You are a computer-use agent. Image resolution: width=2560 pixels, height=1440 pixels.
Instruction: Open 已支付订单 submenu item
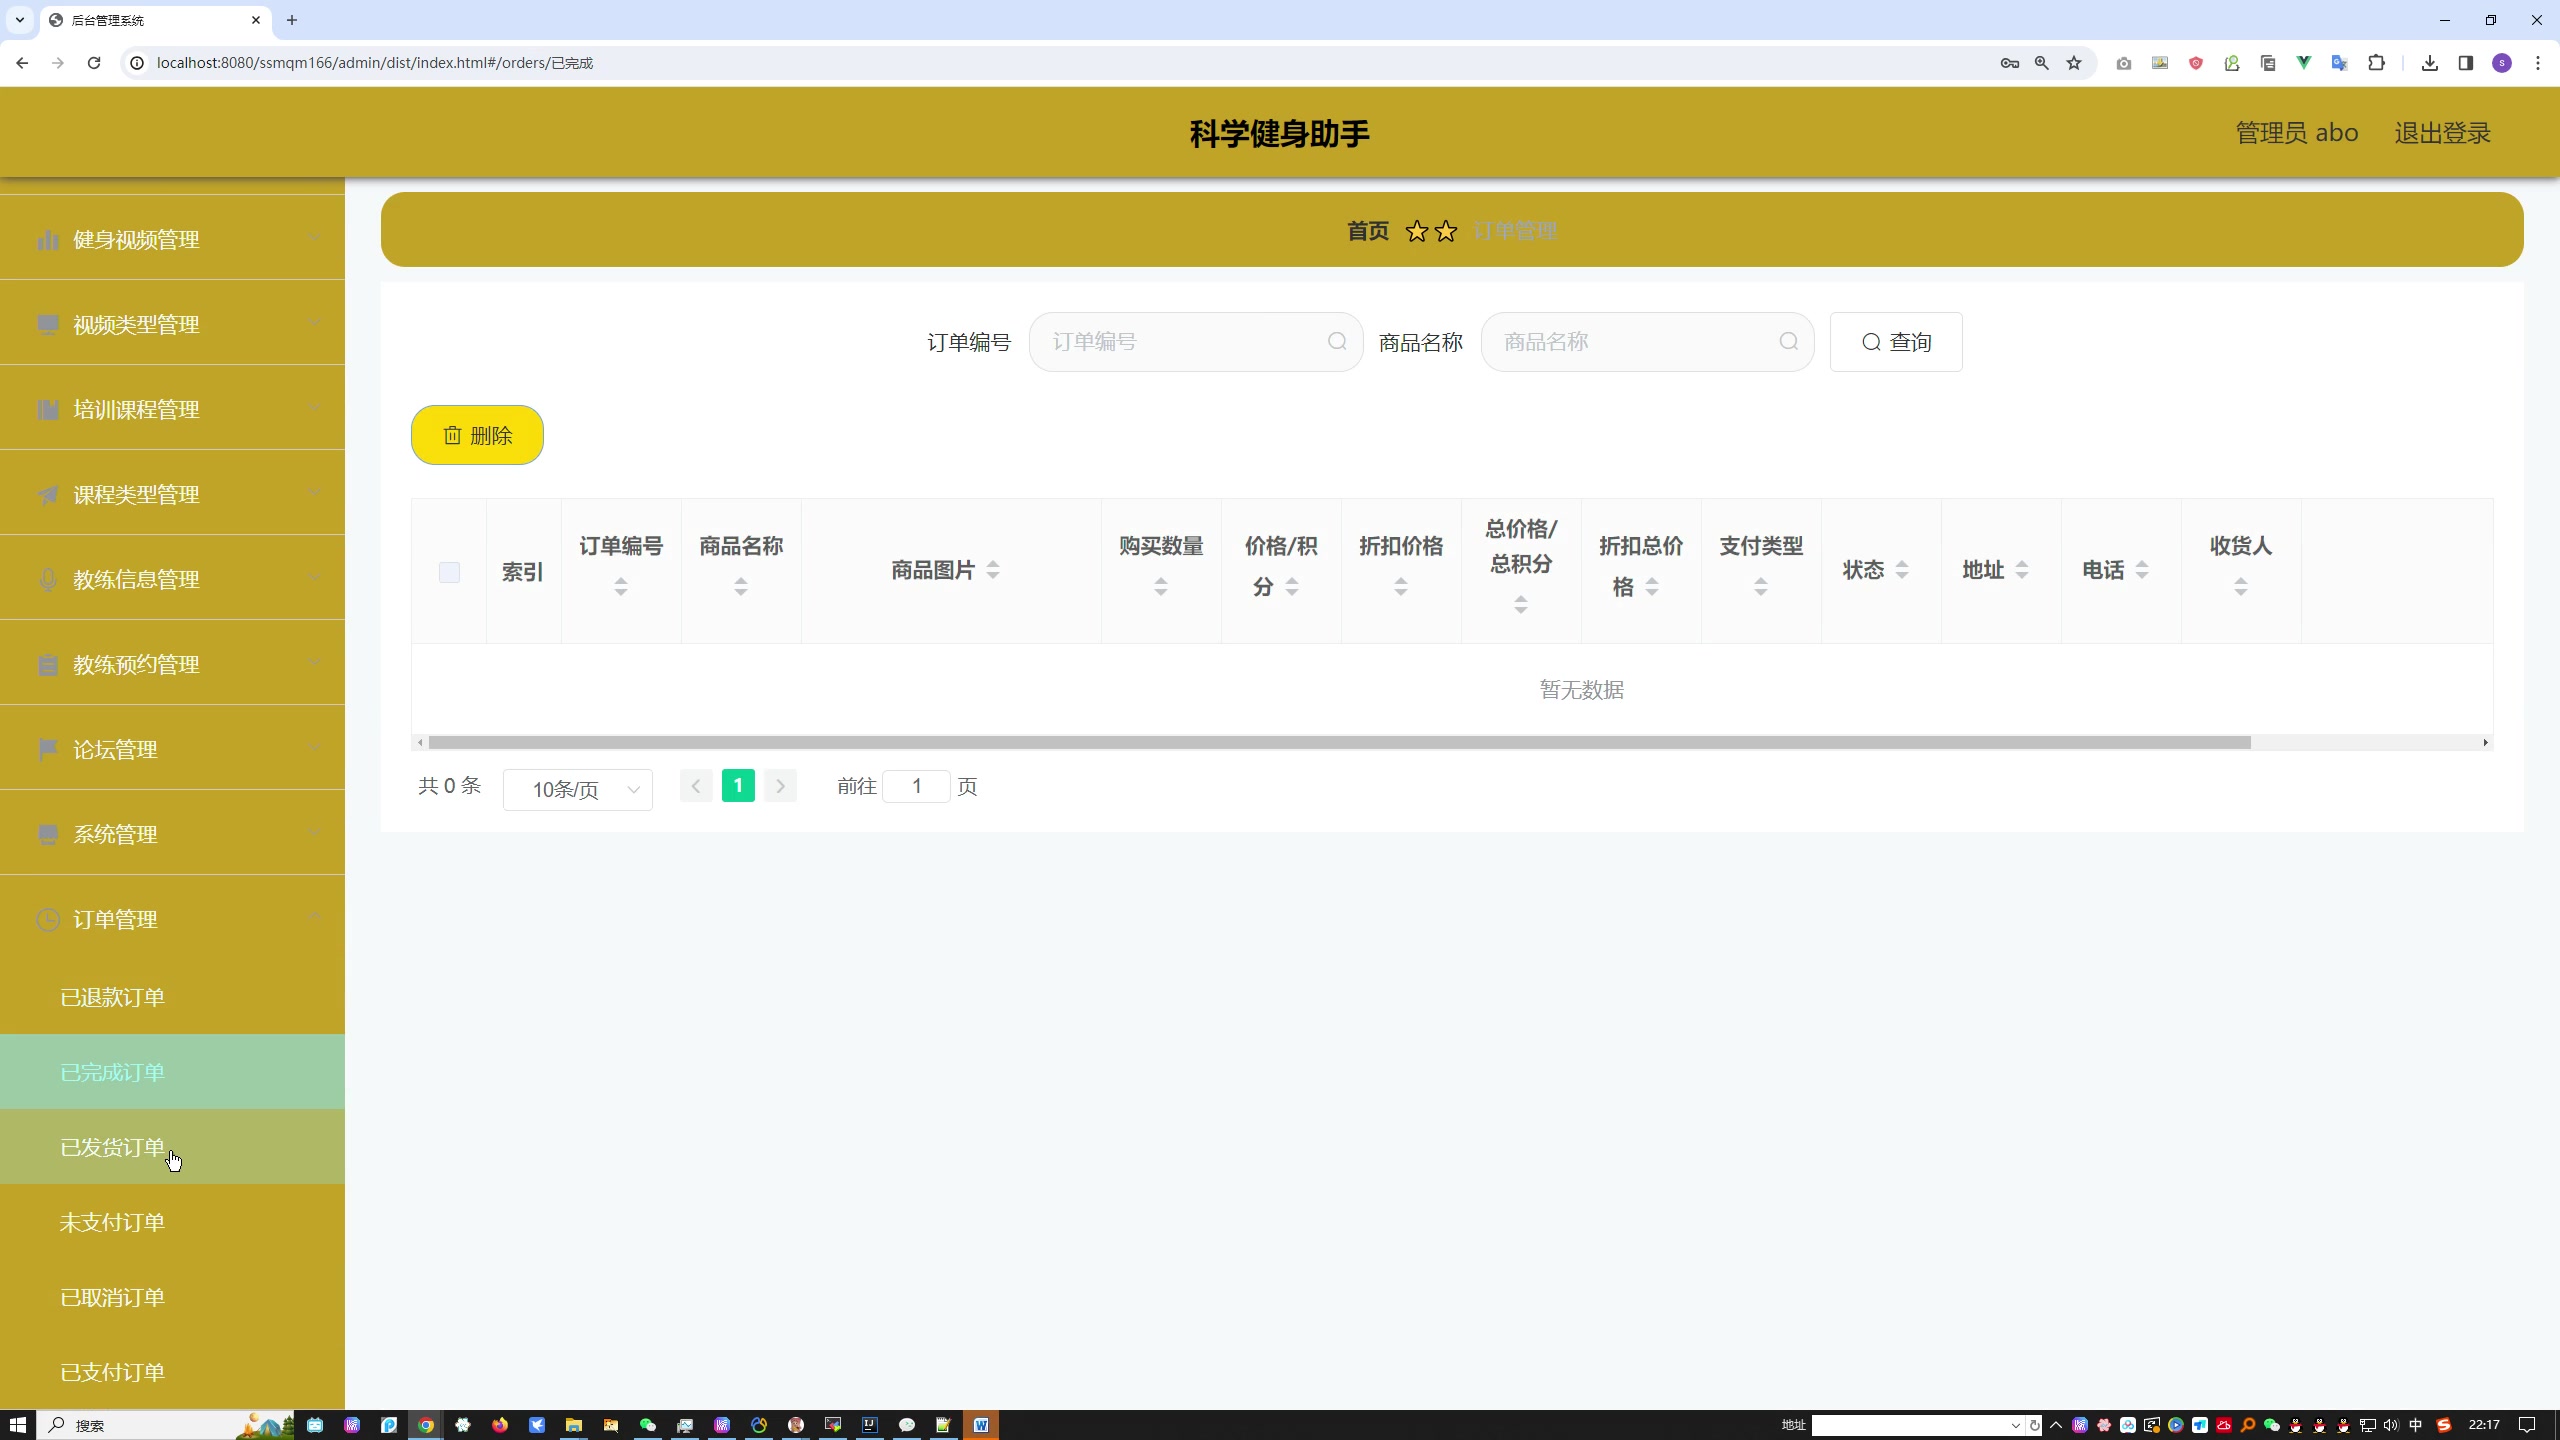[172, 1372]
